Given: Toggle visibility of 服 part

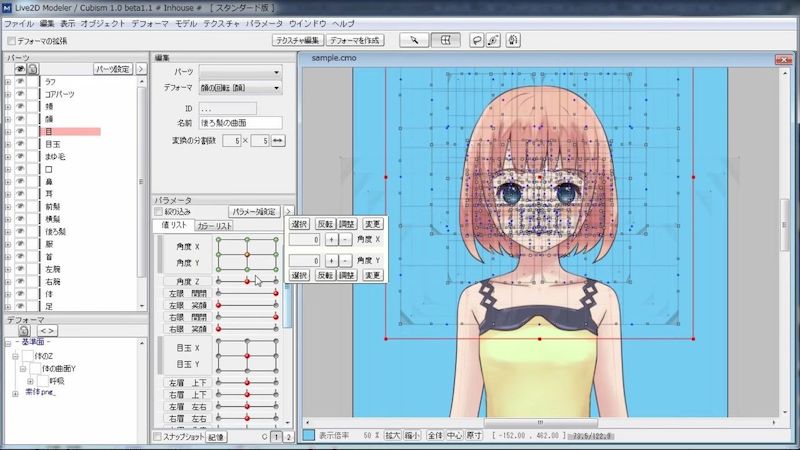Looking at the screenshot, I should pyautogui.click(x=20, y=244).
